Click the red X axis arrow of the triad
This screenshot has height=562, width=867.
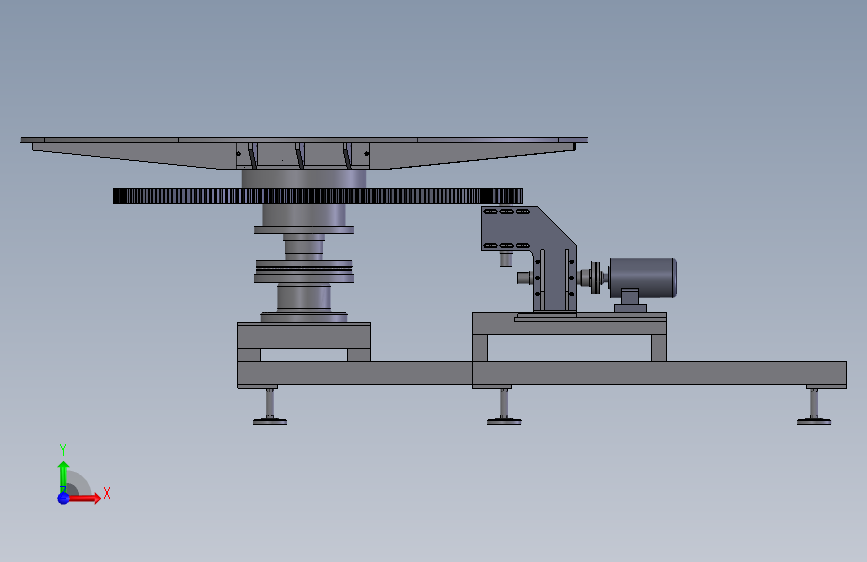point(84,498)
